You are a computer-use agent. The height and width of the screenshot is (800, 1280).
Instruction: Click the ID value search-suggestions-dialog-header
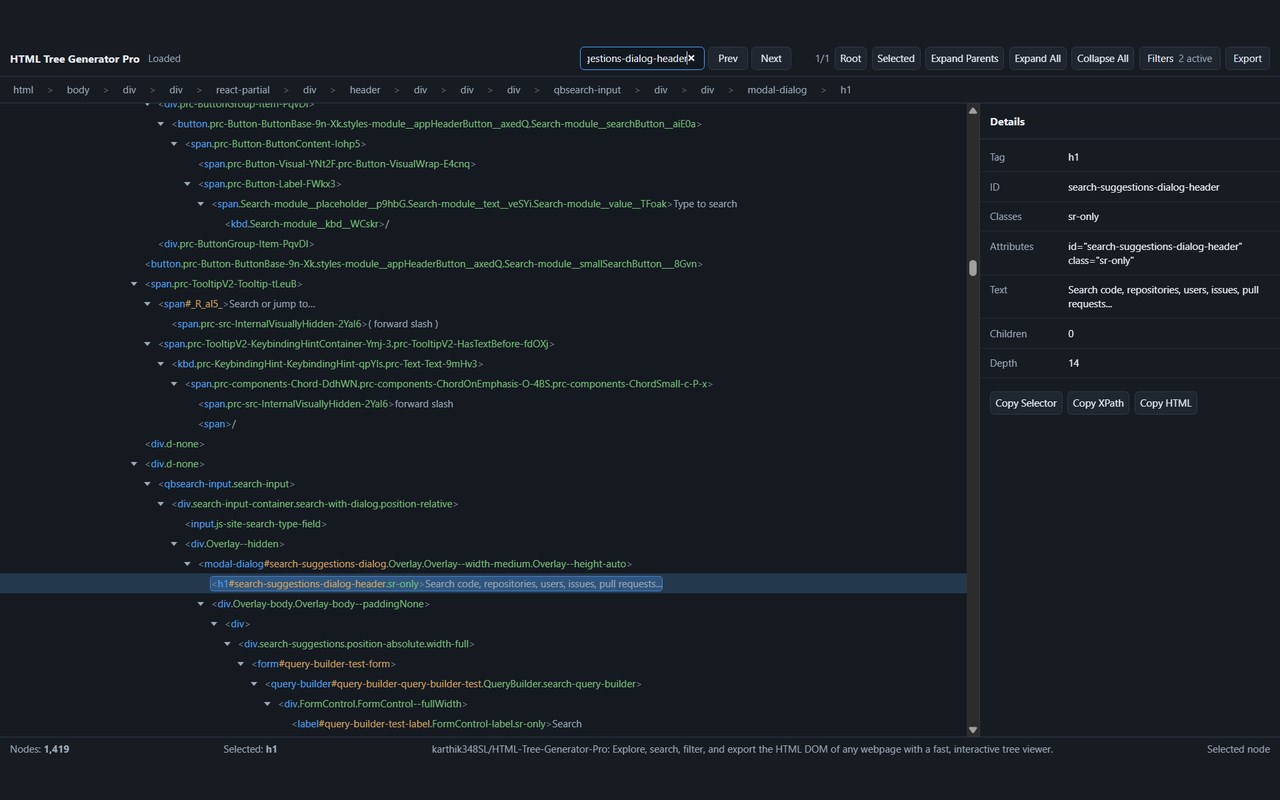click(x=1143, y=187)
